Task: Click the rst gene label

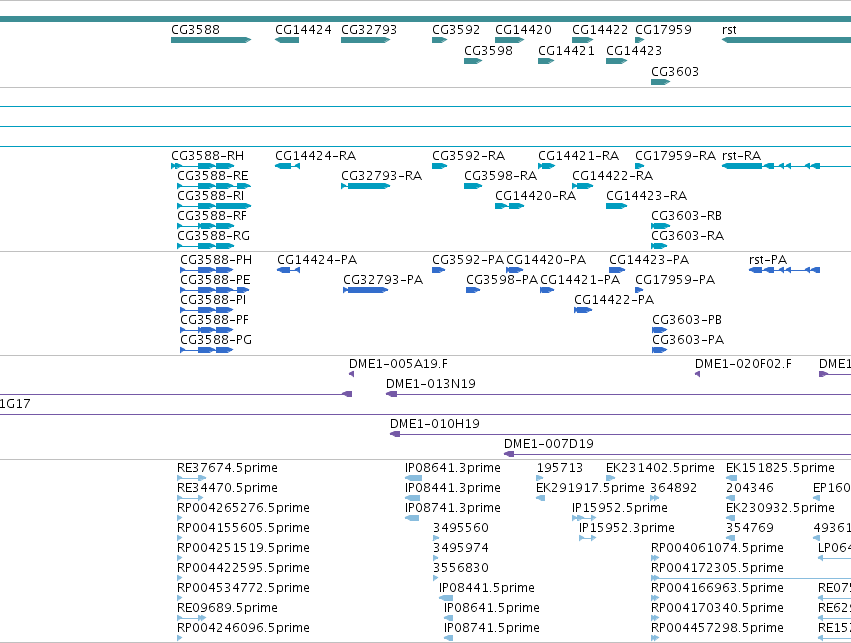Action: tap(729, 30)
